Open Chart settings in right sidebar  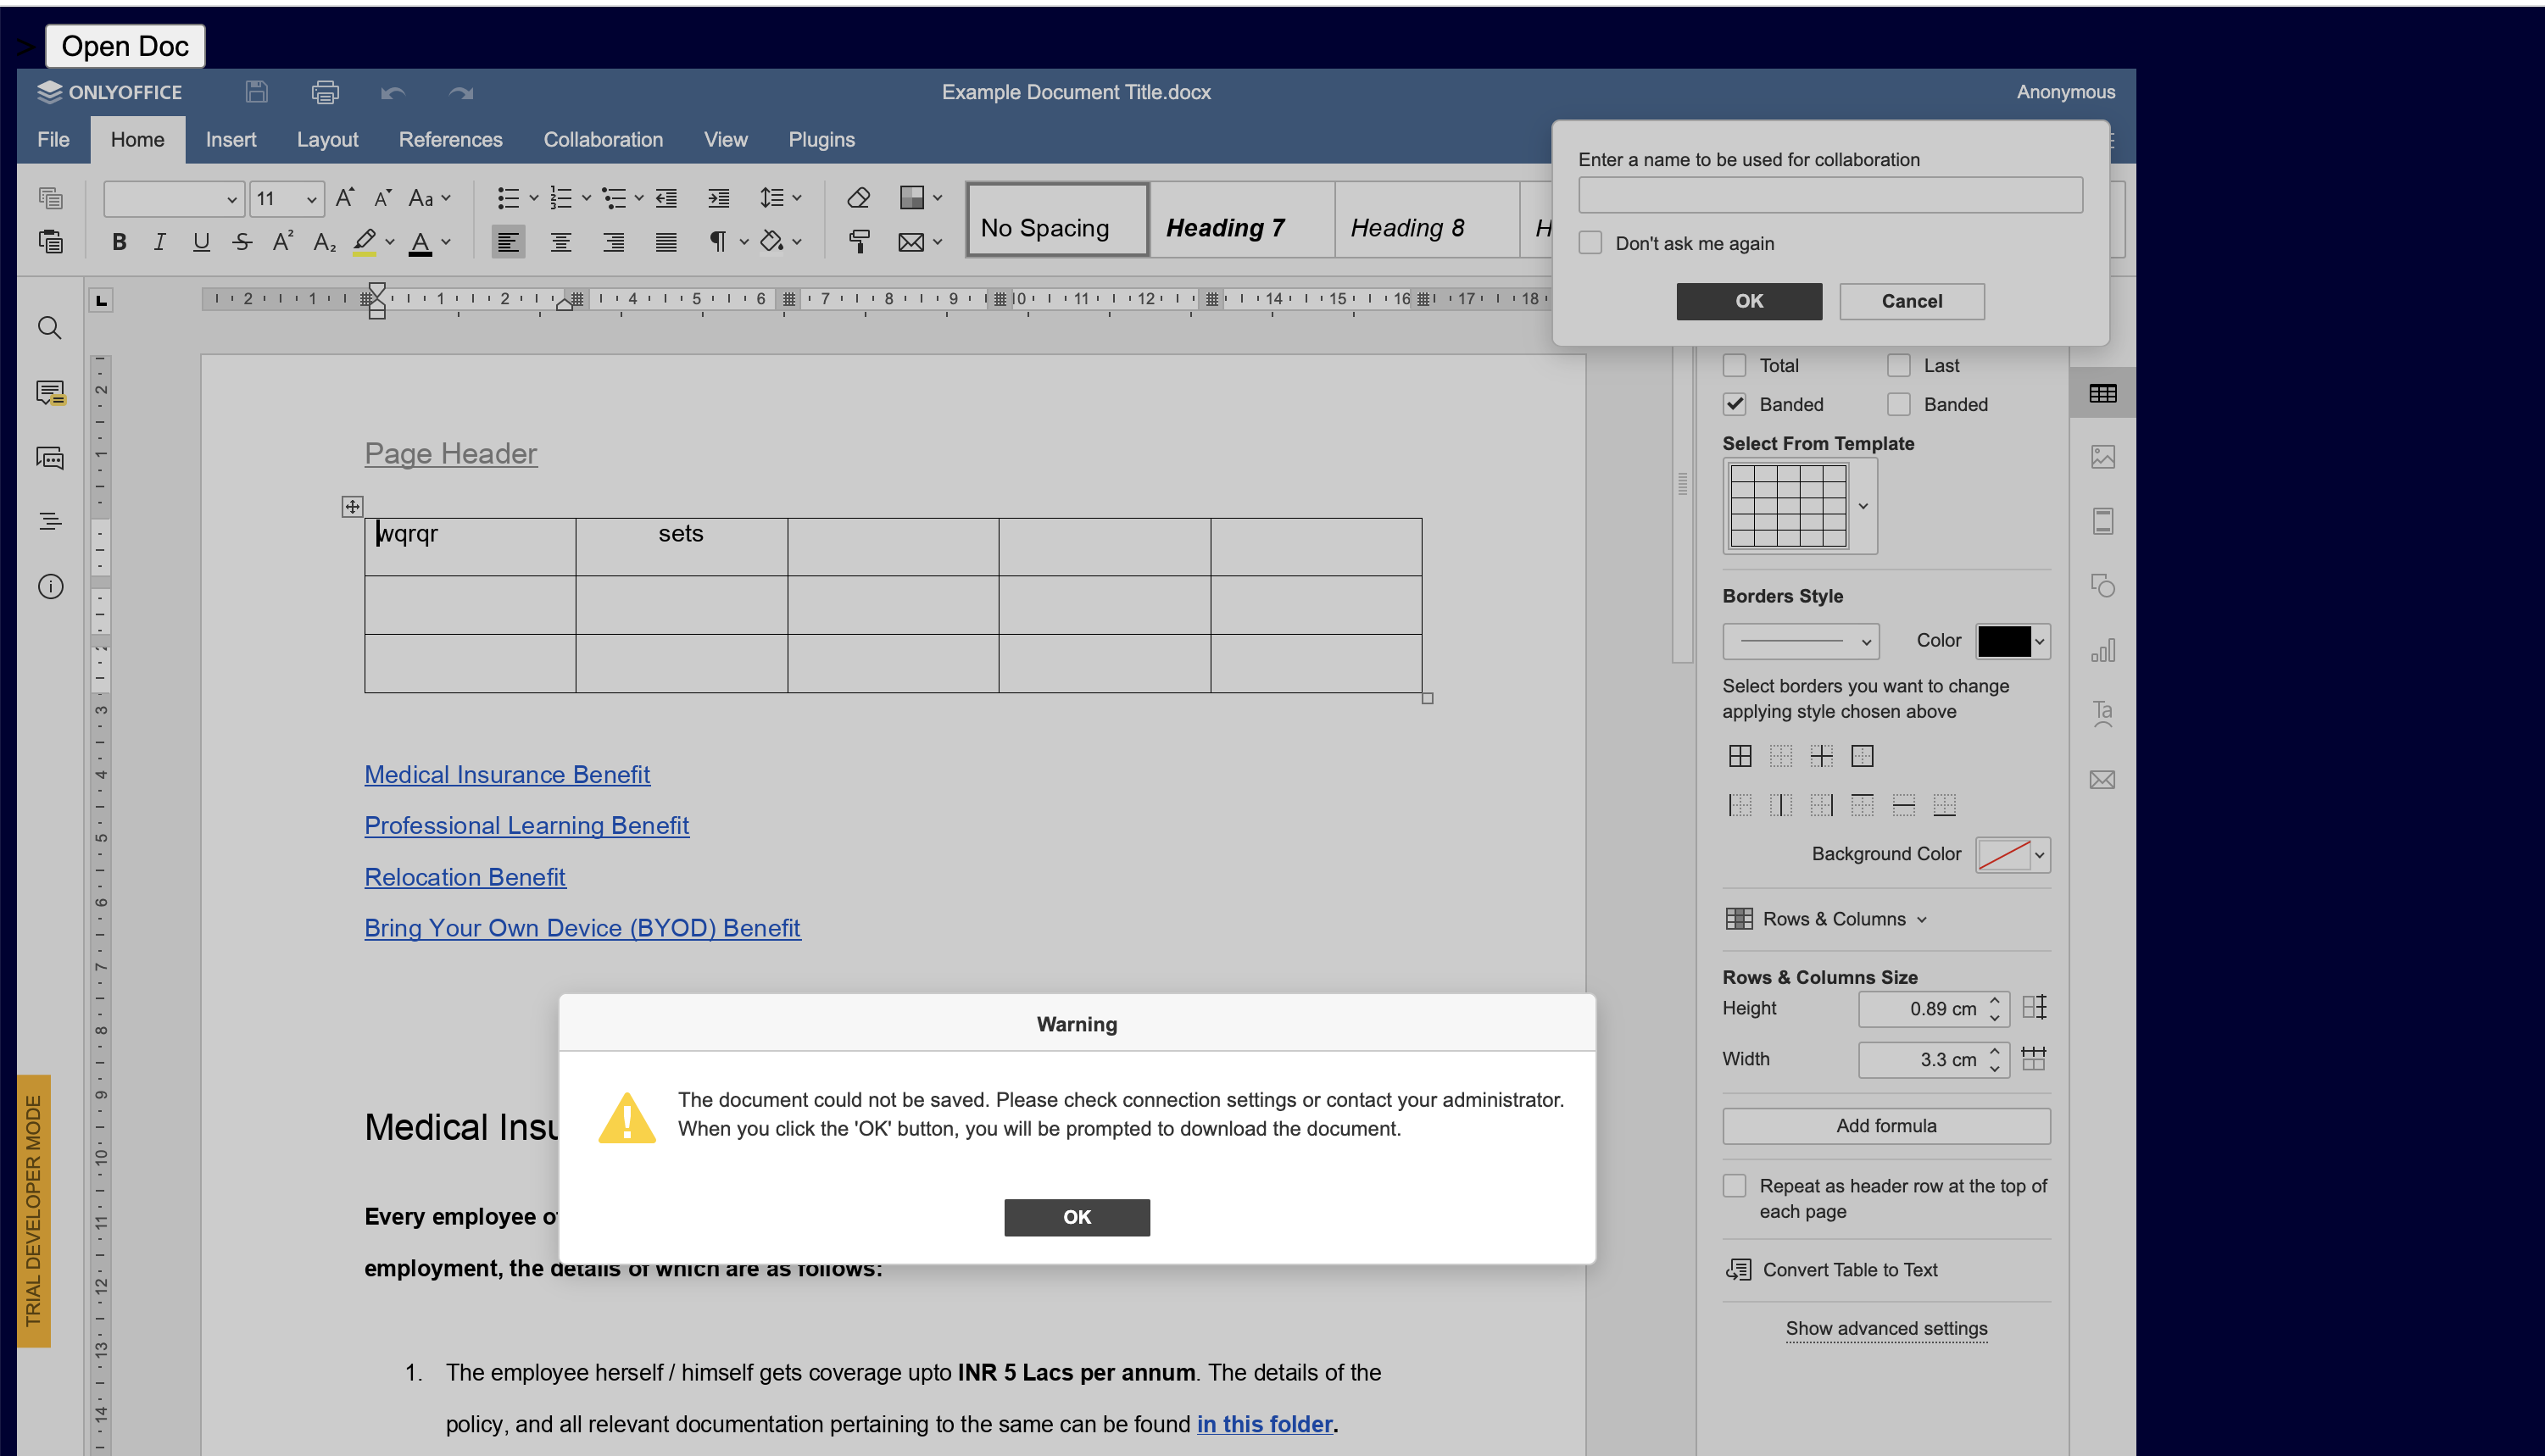coord(2102,651)
